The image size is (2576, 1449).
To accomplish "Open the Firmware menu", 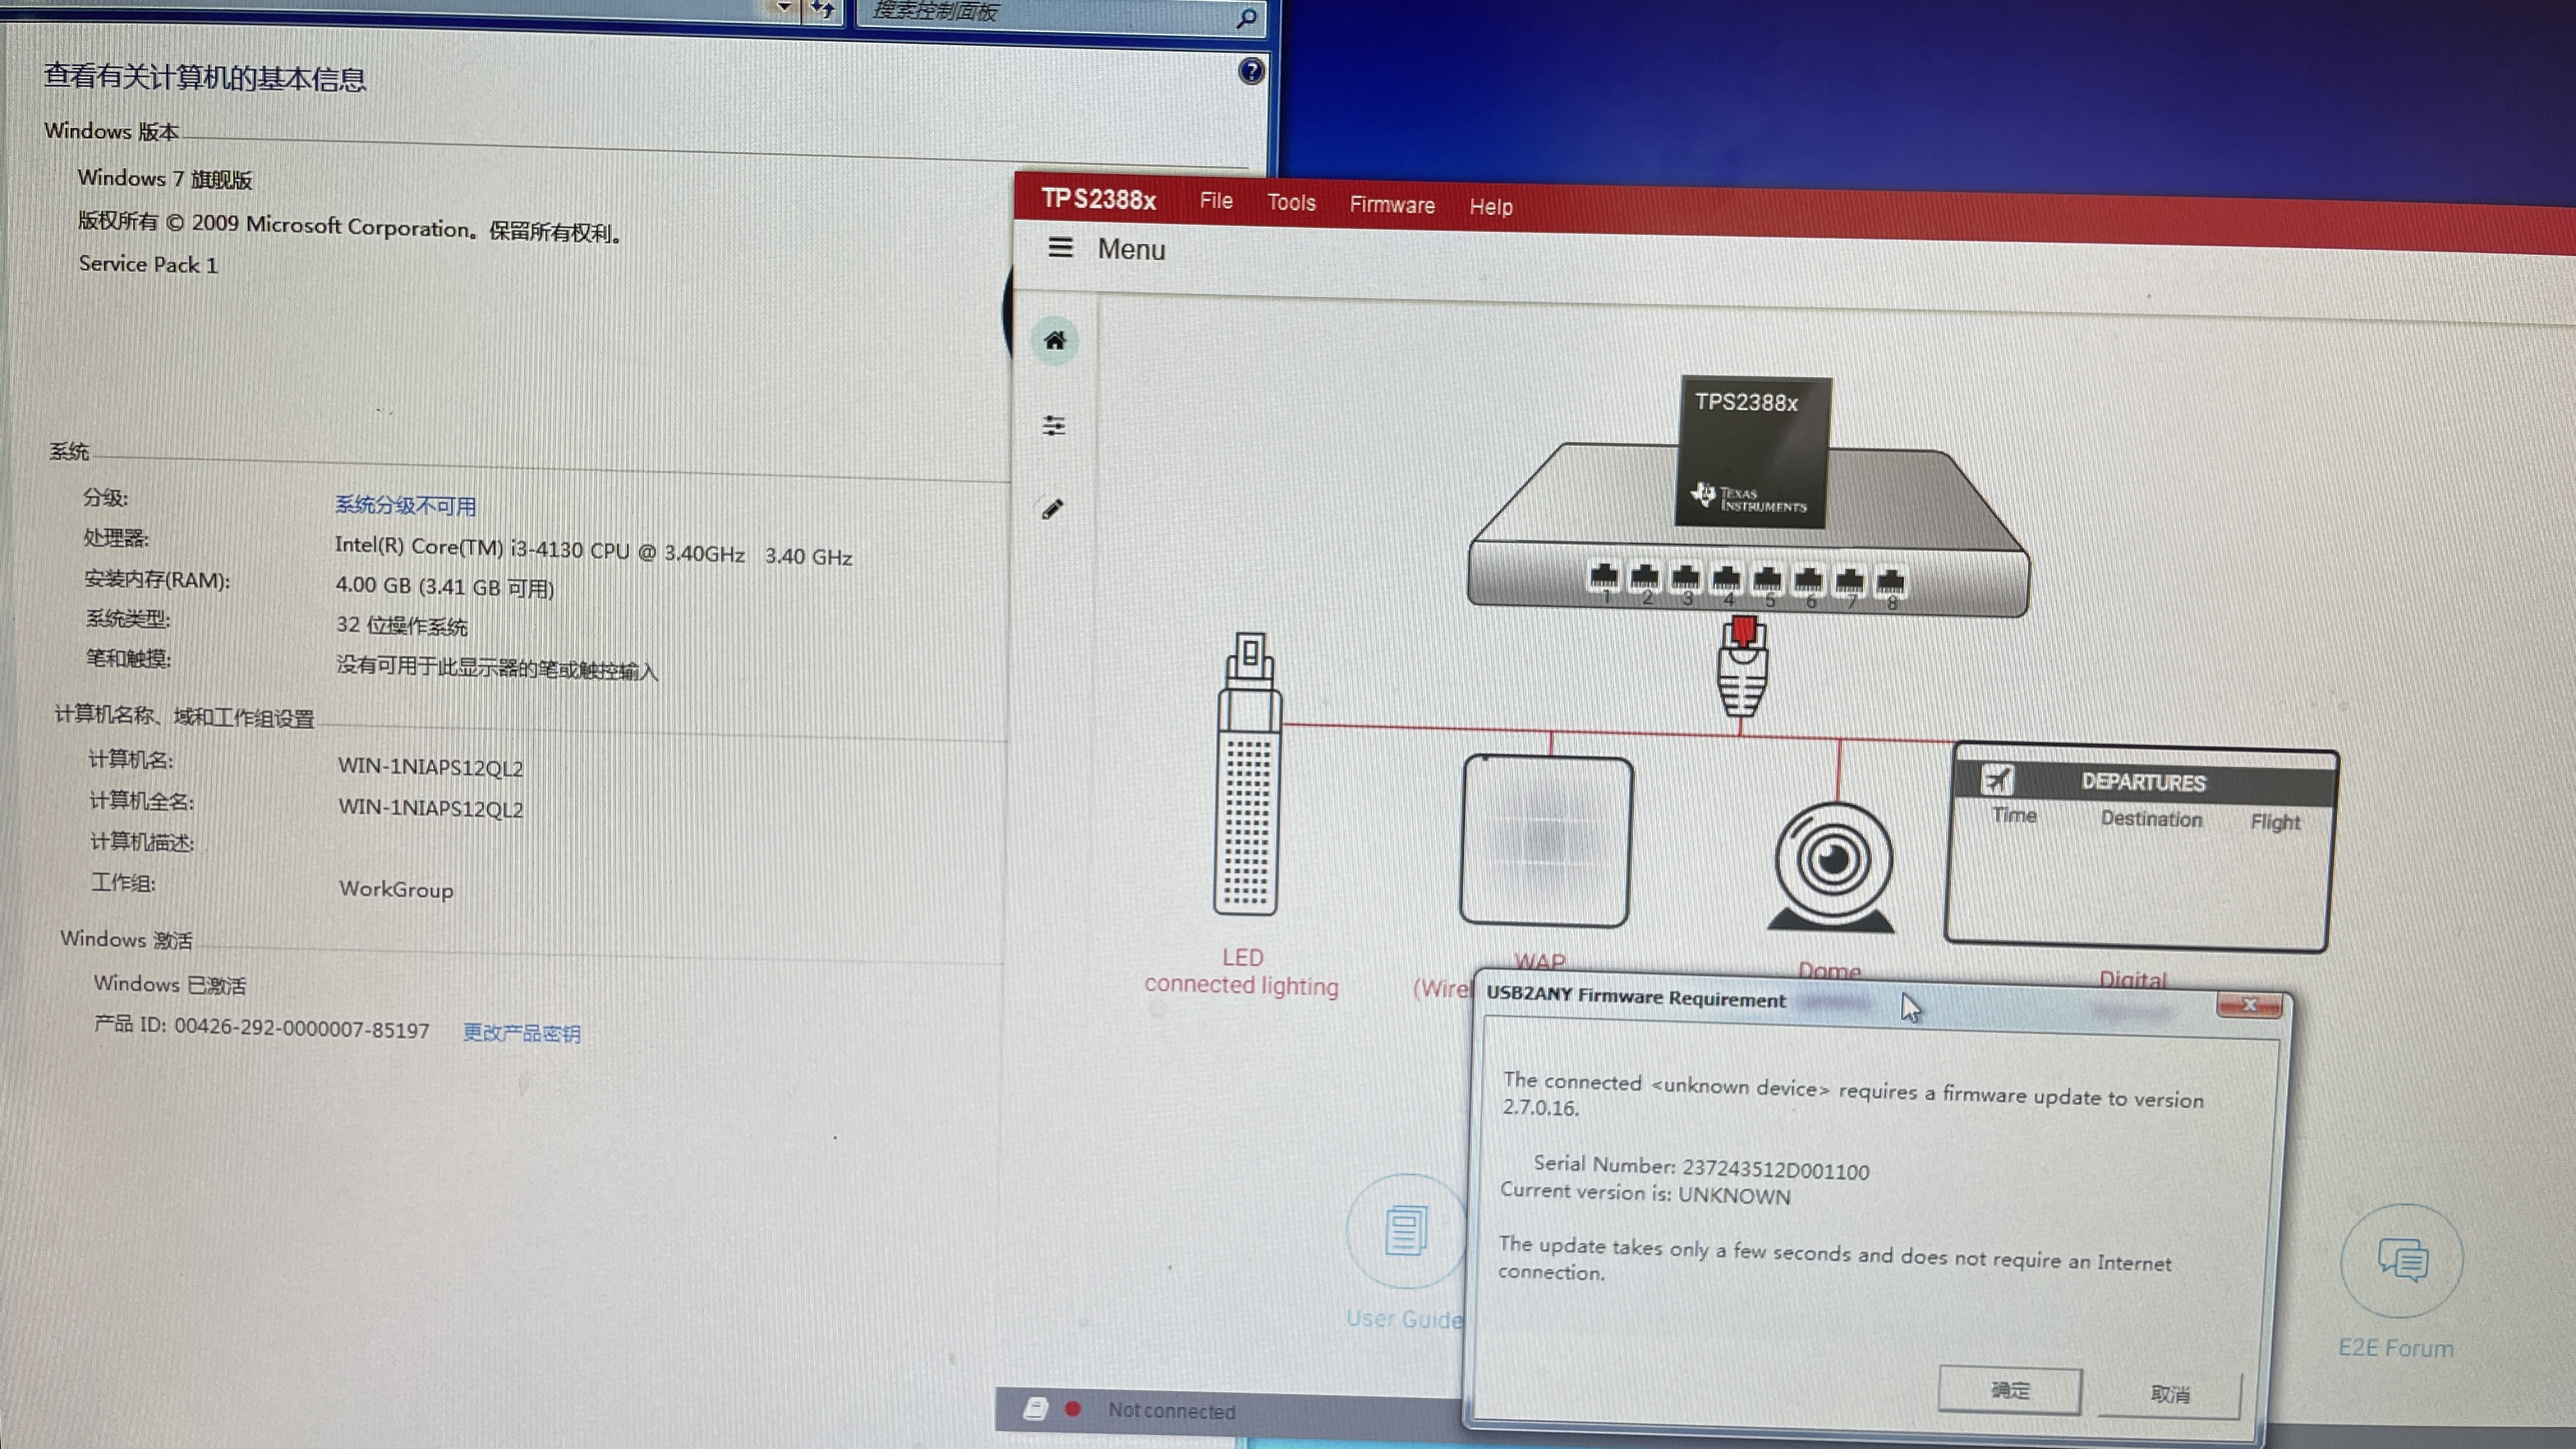I will [x=1391, y=205].
